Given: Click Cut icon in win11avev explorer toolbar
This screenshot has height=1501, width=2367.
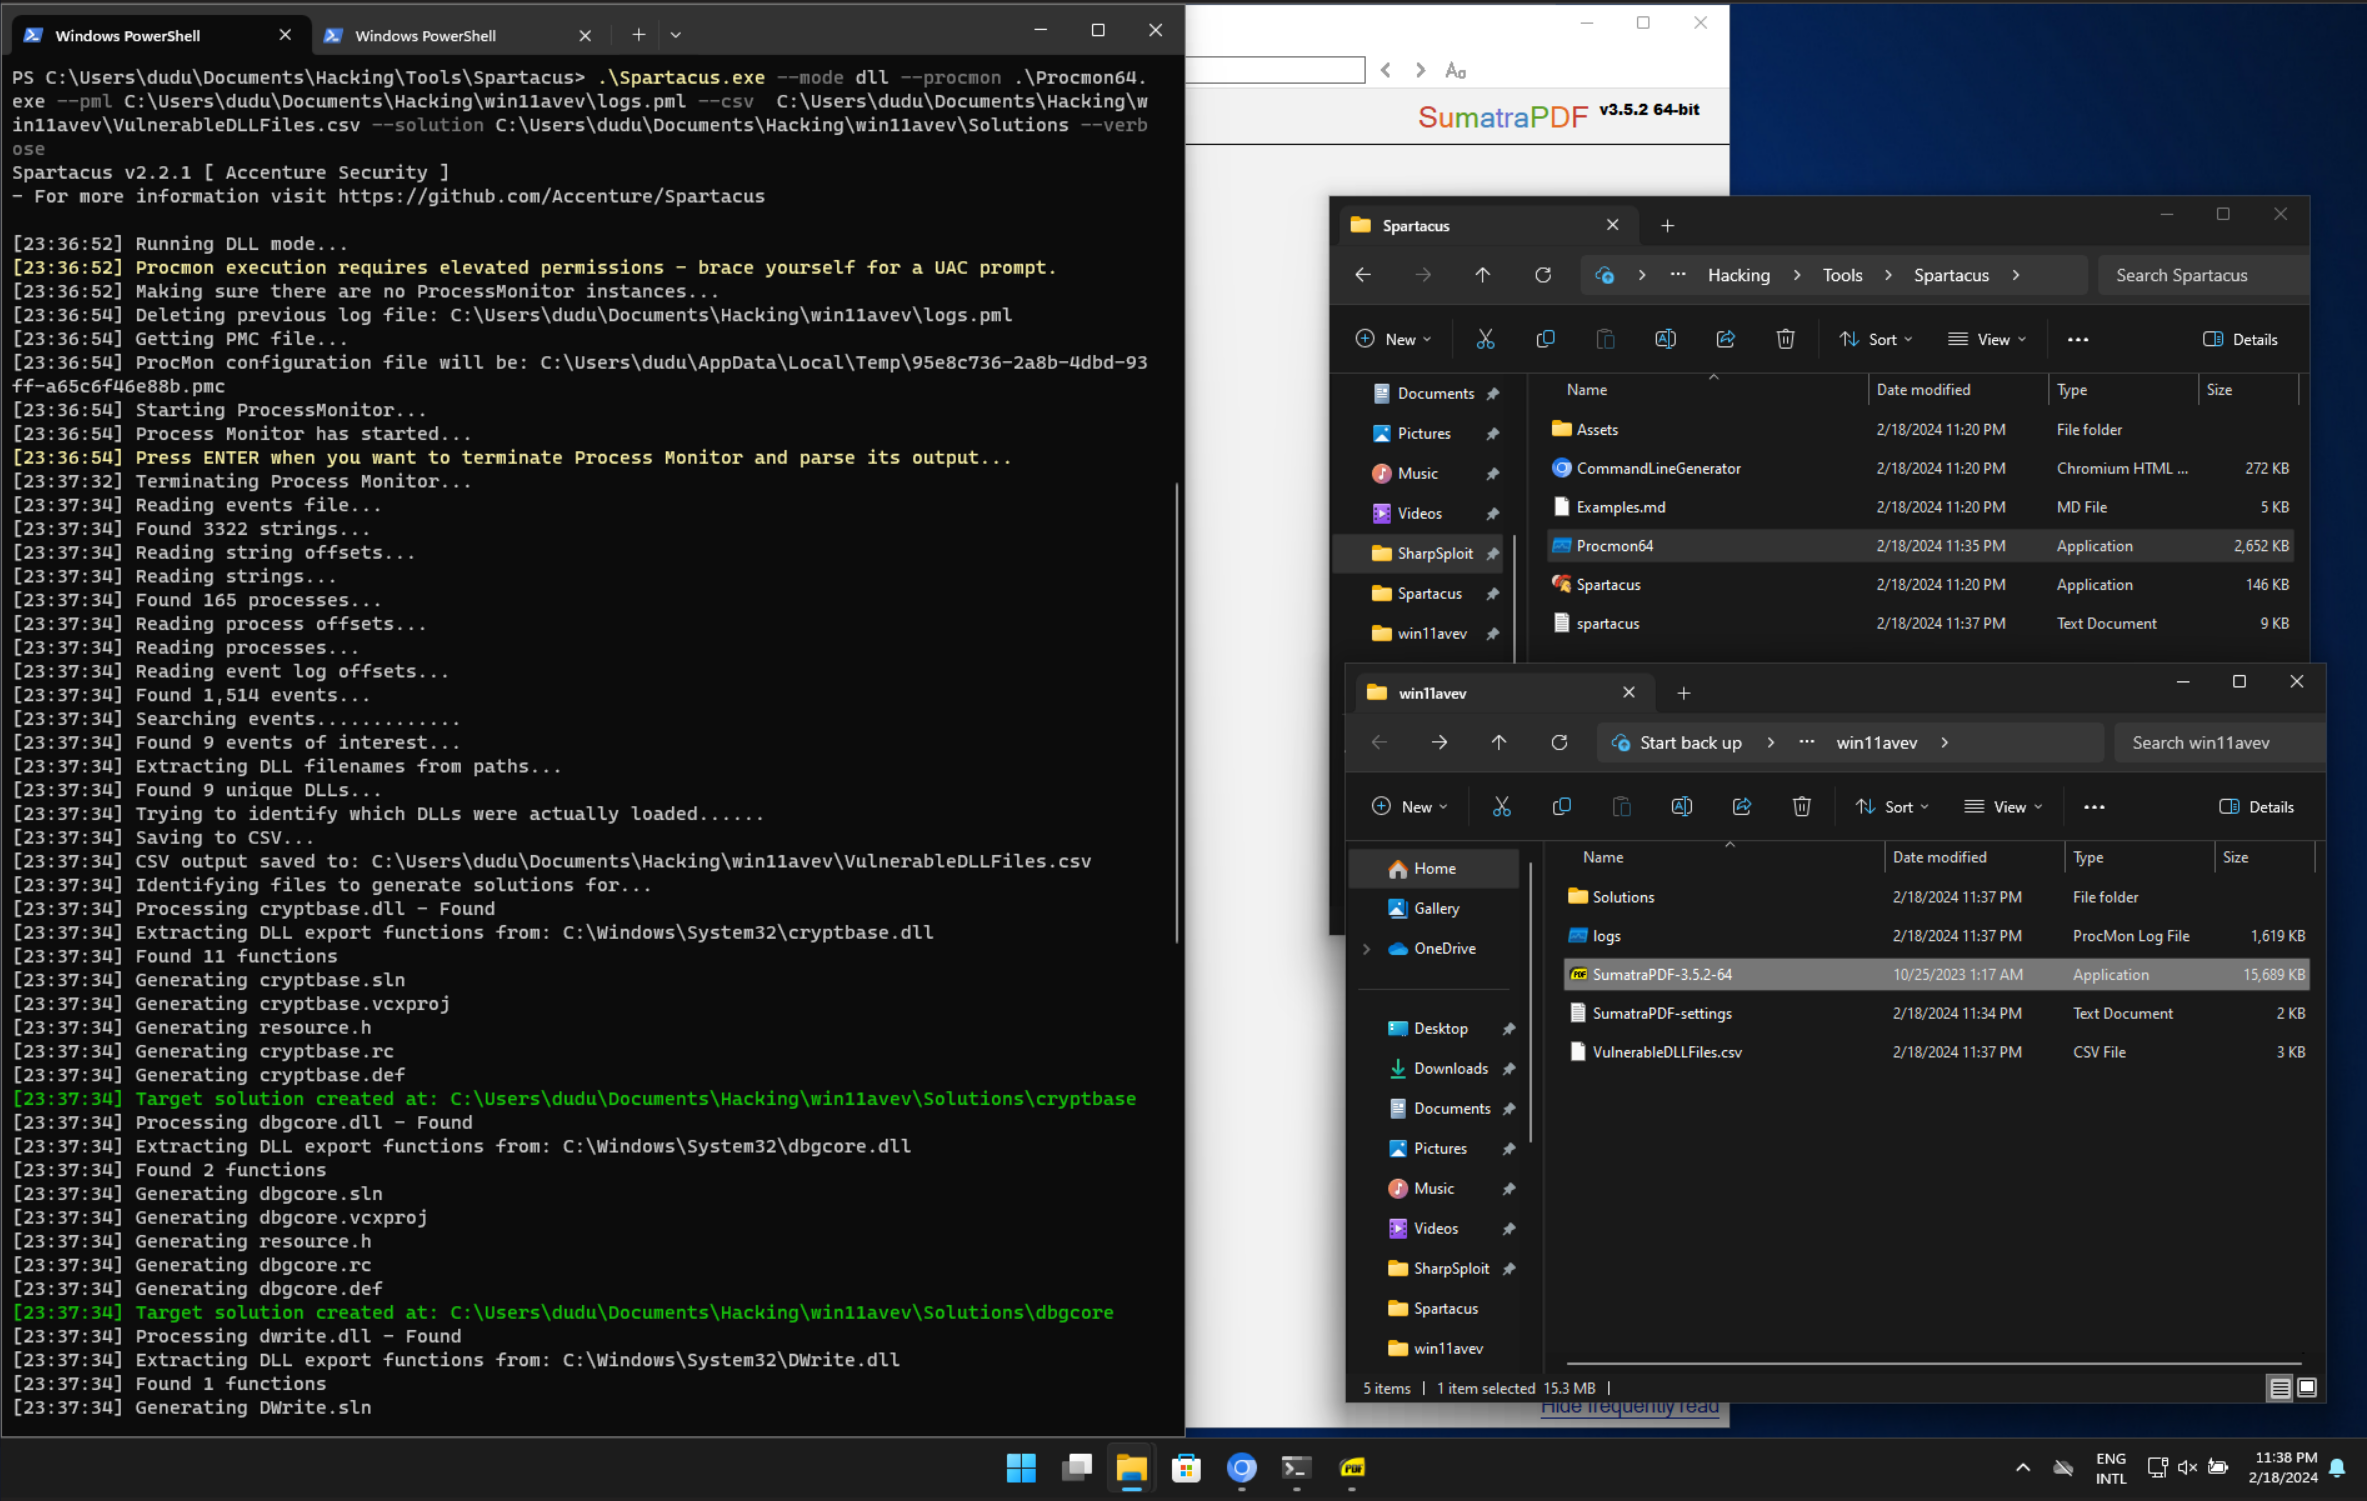Looking at the screenshot, I should coord(1501,807).
